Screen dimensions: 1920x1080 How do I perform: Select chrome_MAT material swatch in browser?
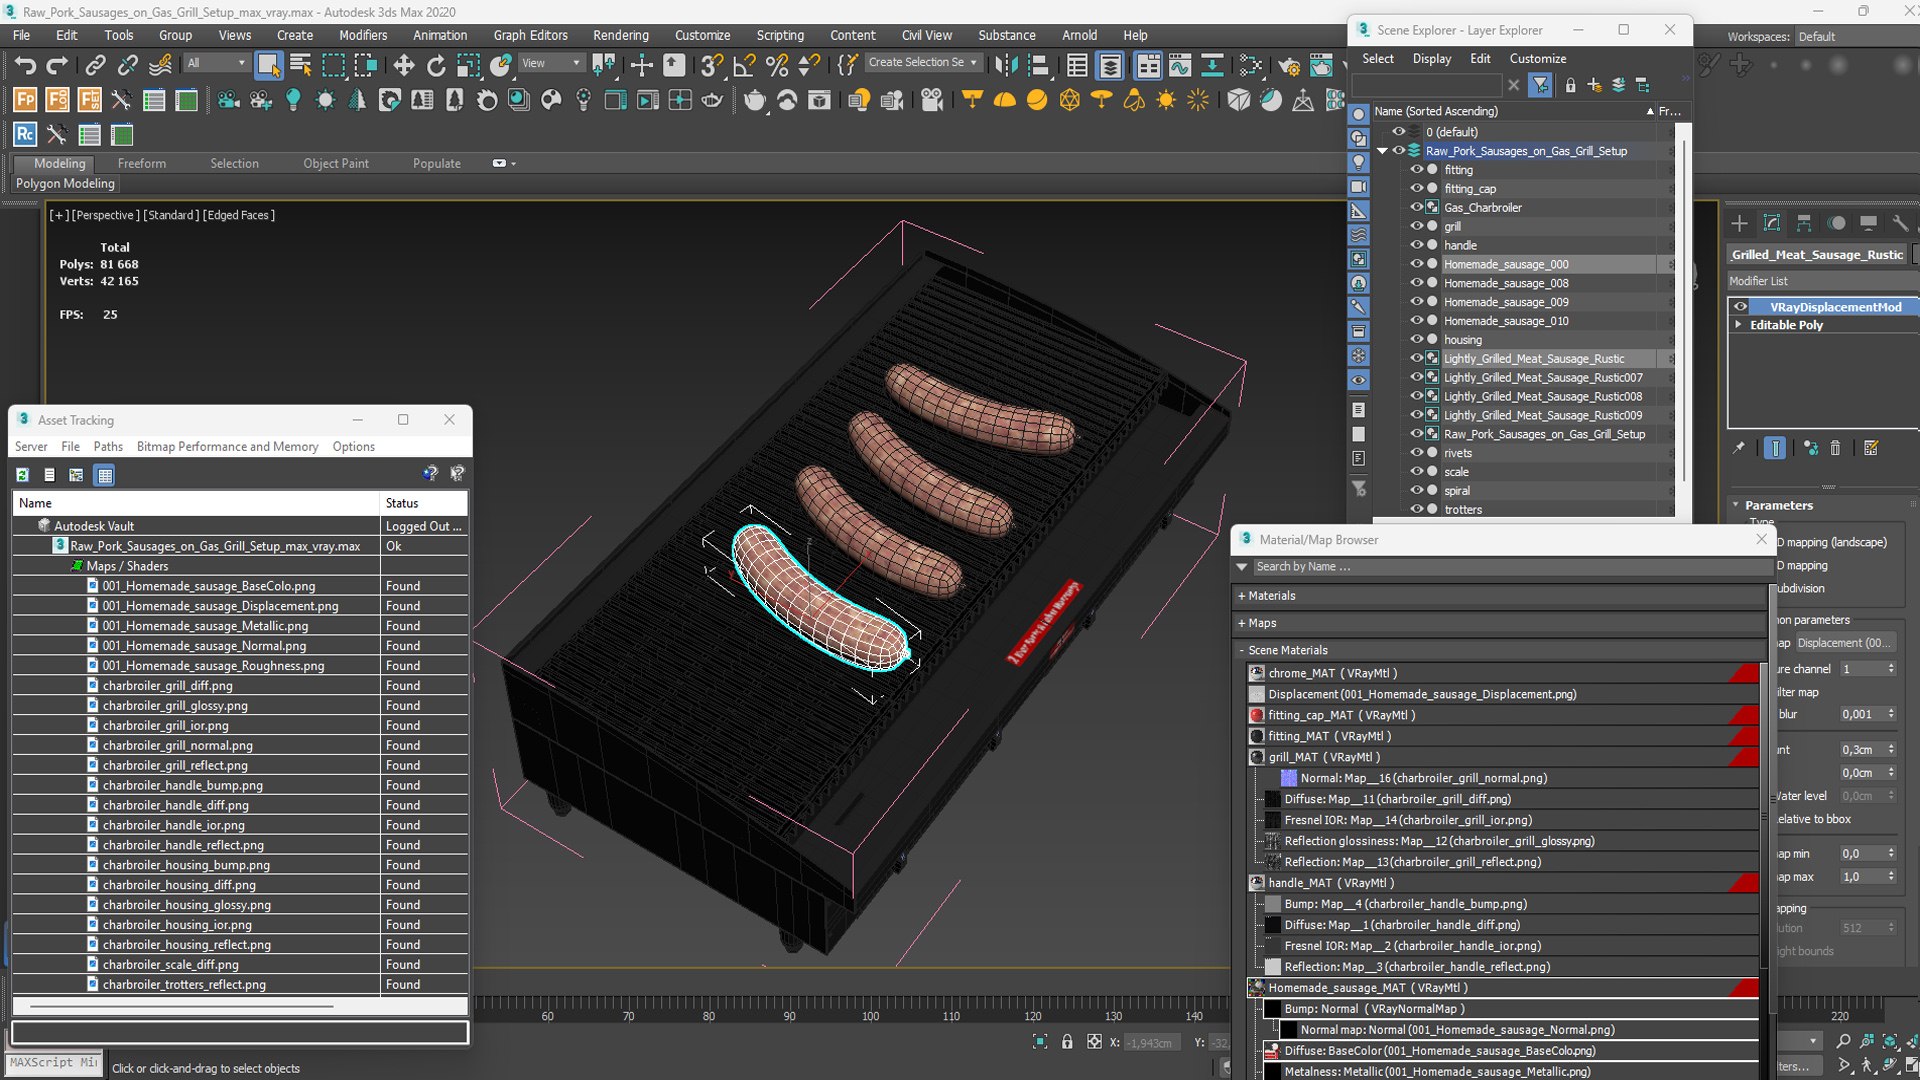pos(1256,673)
